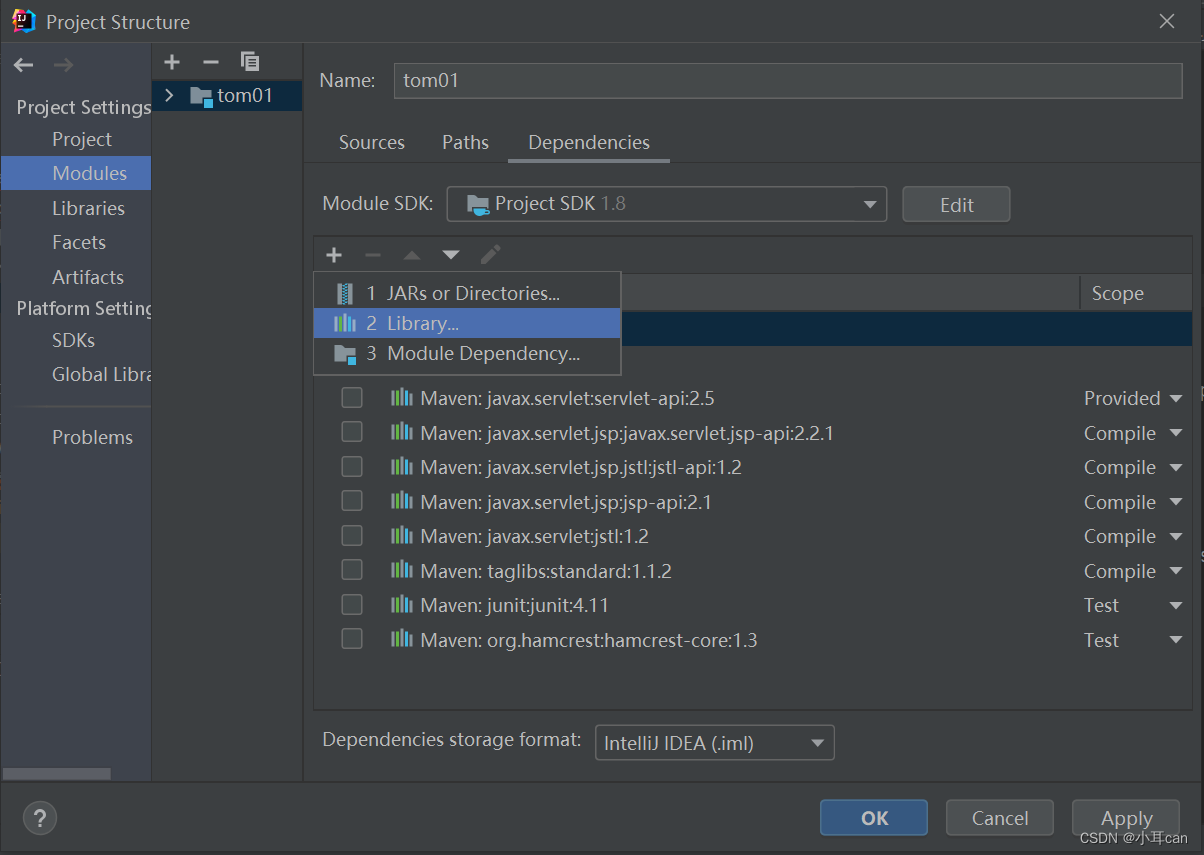Image resolution: width=1204 pixels, height=855 pixels.
Task: Remove selected module with minus icon
Action: [210, 62]
